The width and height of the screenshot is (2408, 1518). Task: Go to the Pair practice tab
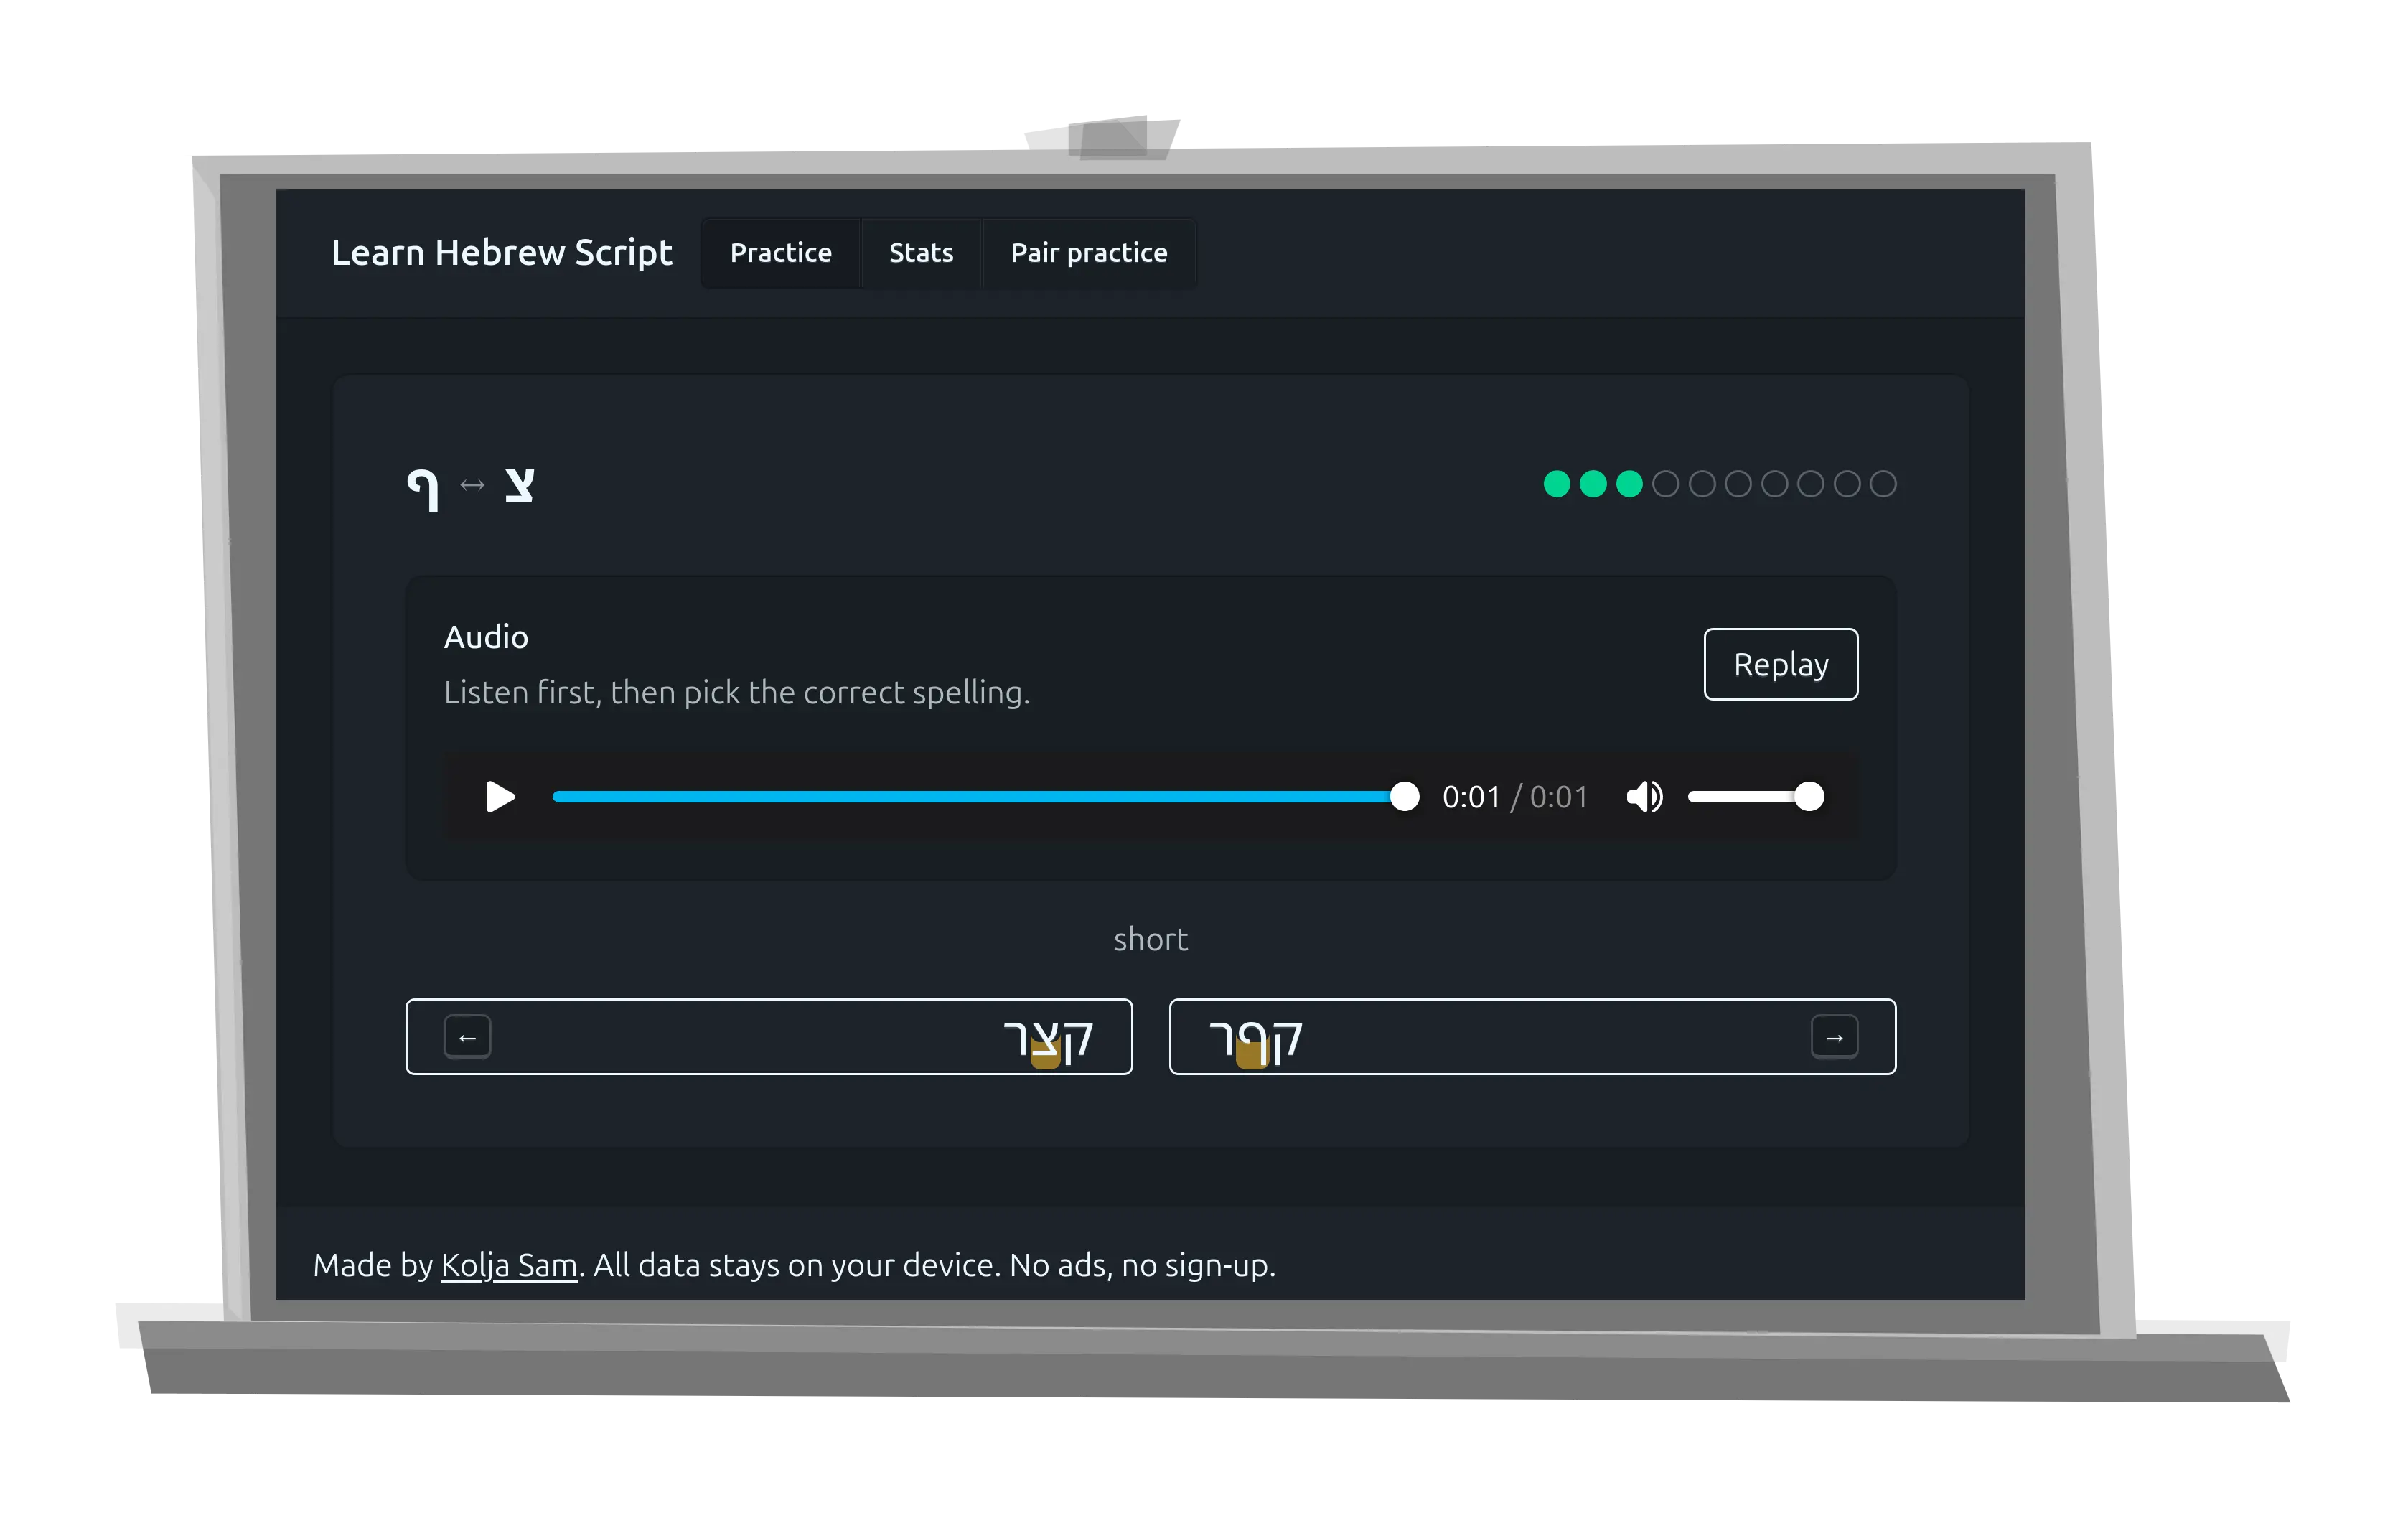coord(1089,253)
